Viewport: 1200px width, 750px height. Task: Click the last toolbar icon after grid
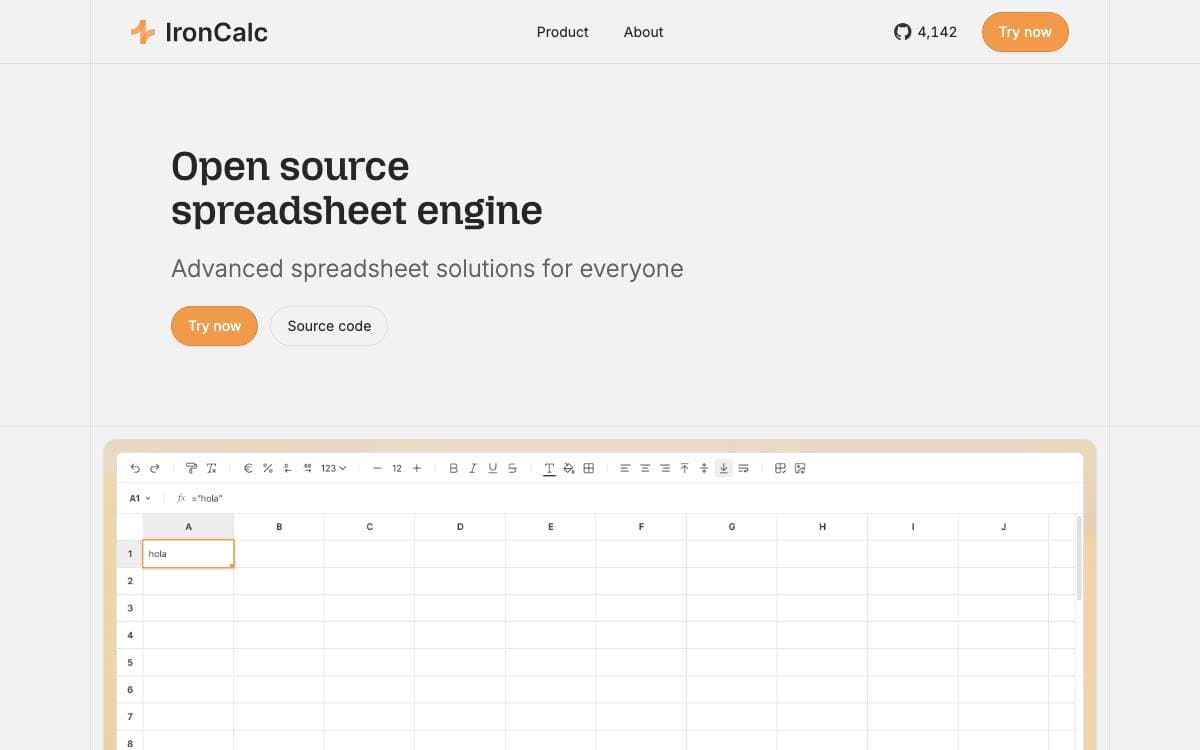[800, 468]
